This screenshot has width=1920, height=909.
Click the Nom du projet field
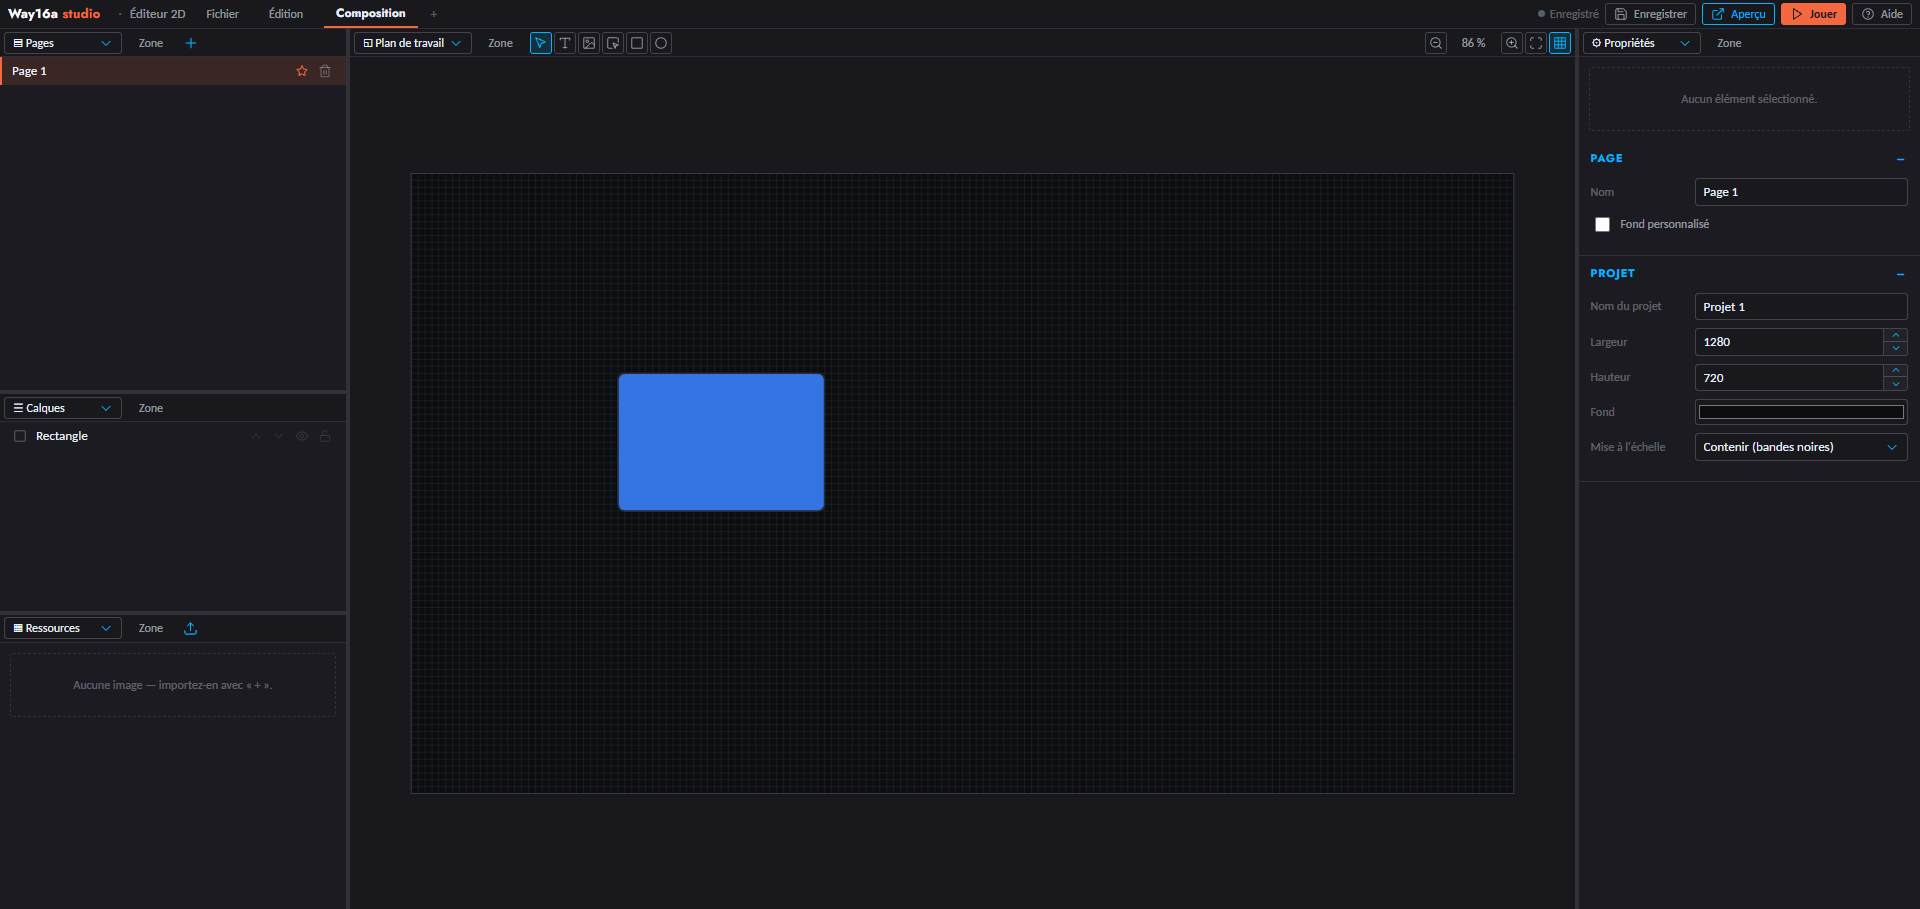tap(1801, 307)
